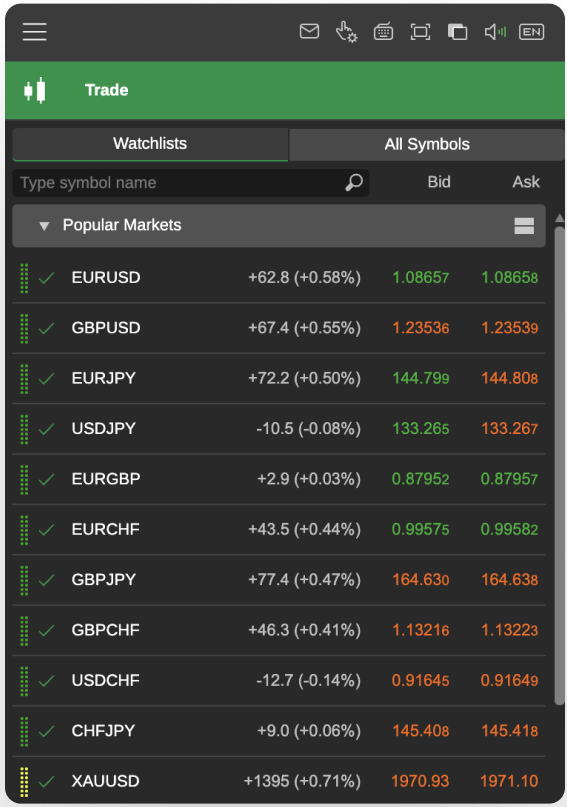567x807 pixels.
Task: Click the GBPJPY drag handle dots
Action: 24,580
